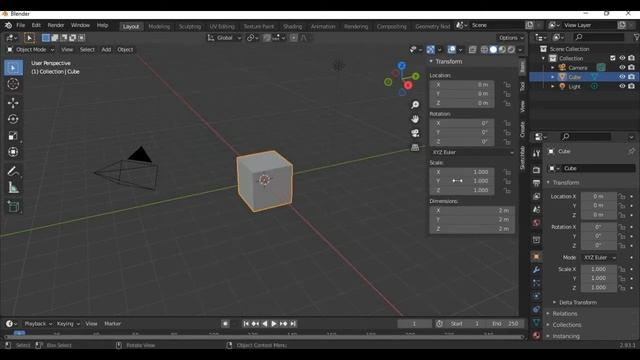Select the Scale tool
The height and width of the screenshot is (360, 640).
(13, 136)
